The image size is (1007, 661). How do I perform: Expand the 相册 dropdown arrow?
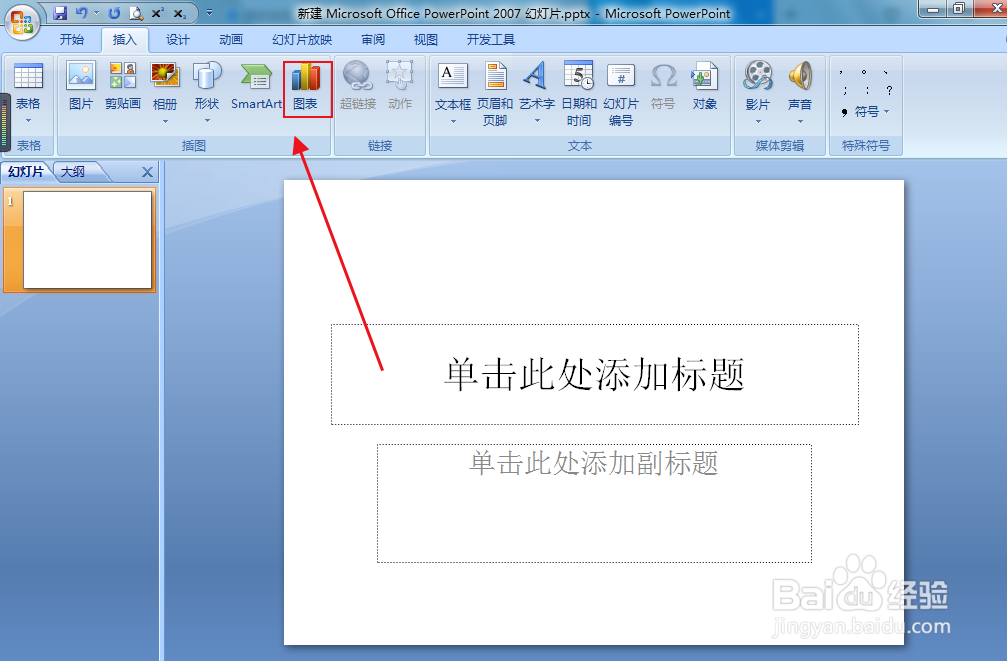[x=165, y=121]
